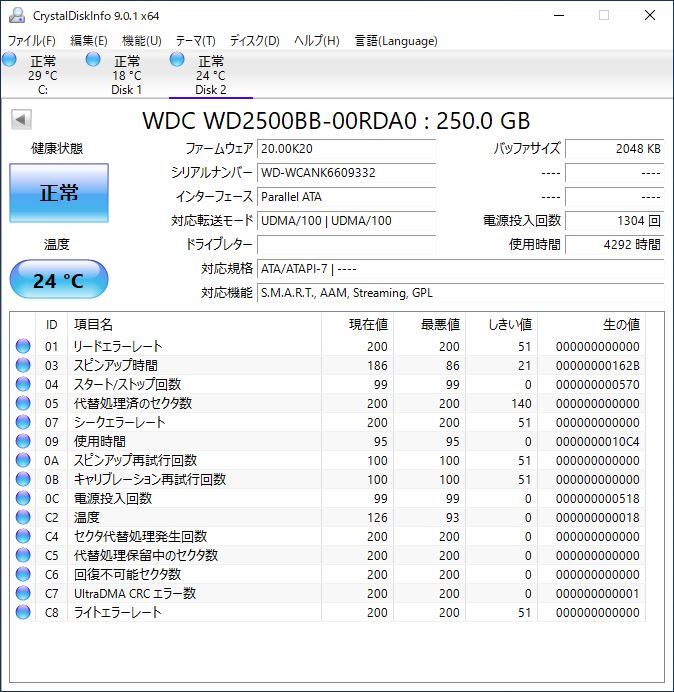
Task: Click raw value 0000000010C4 in 使用時間 row
Action: point(598,442)
